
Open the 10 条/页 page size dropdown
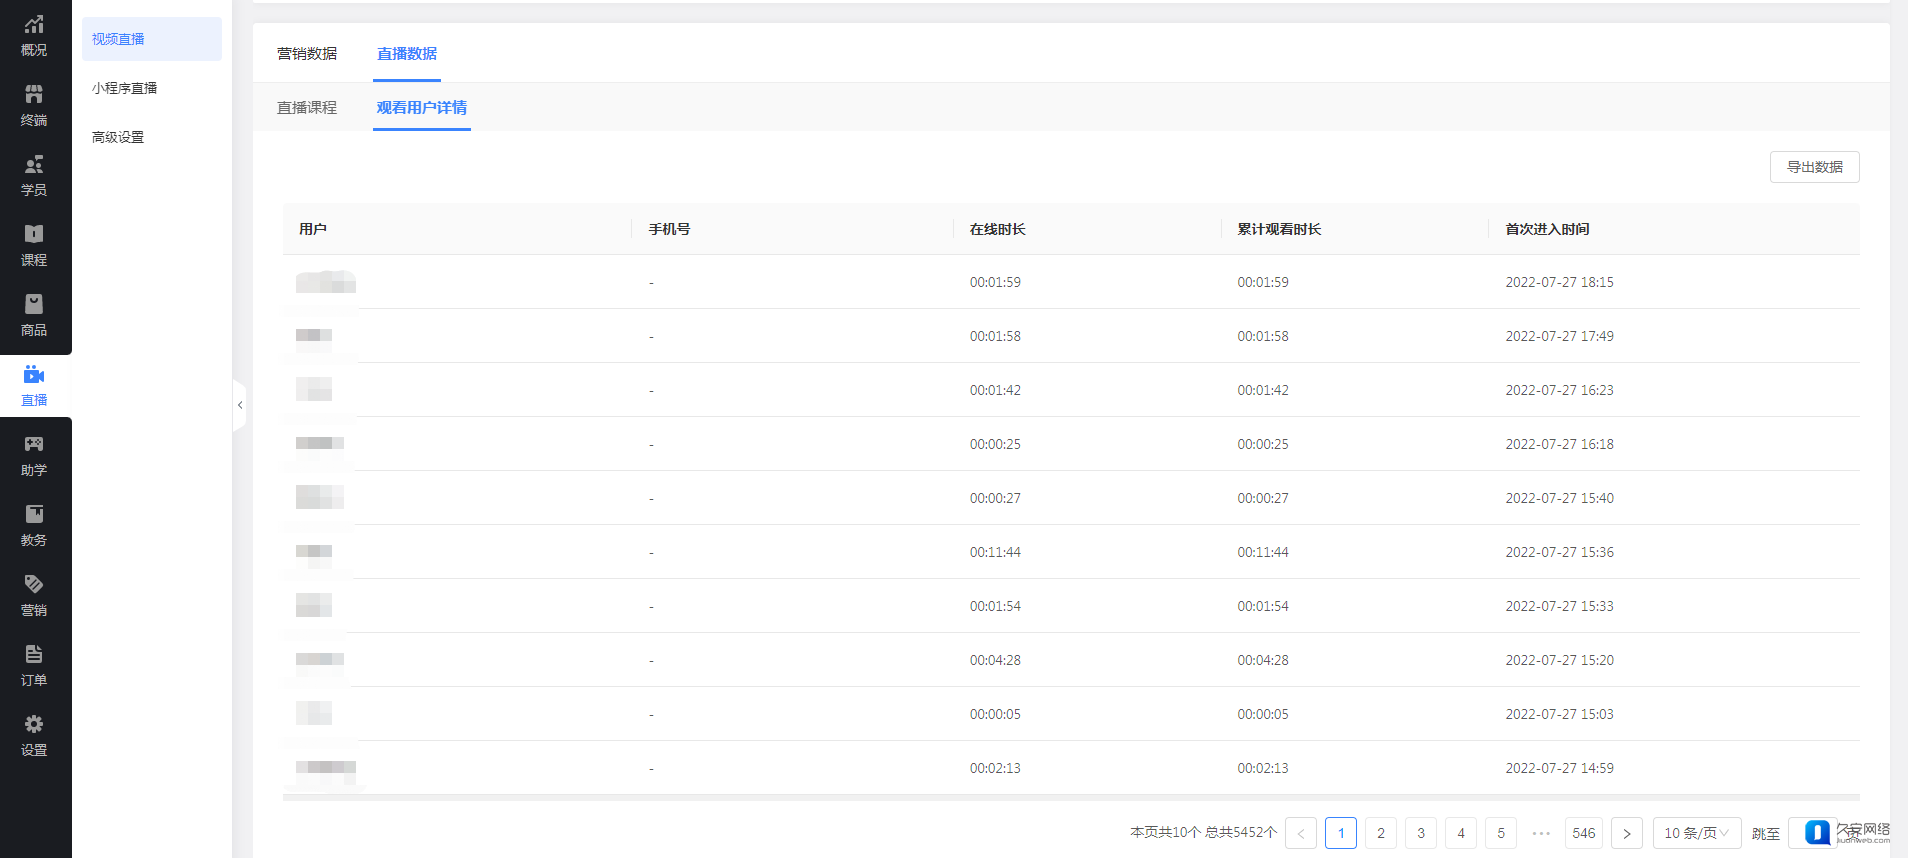coord(1697,833)
